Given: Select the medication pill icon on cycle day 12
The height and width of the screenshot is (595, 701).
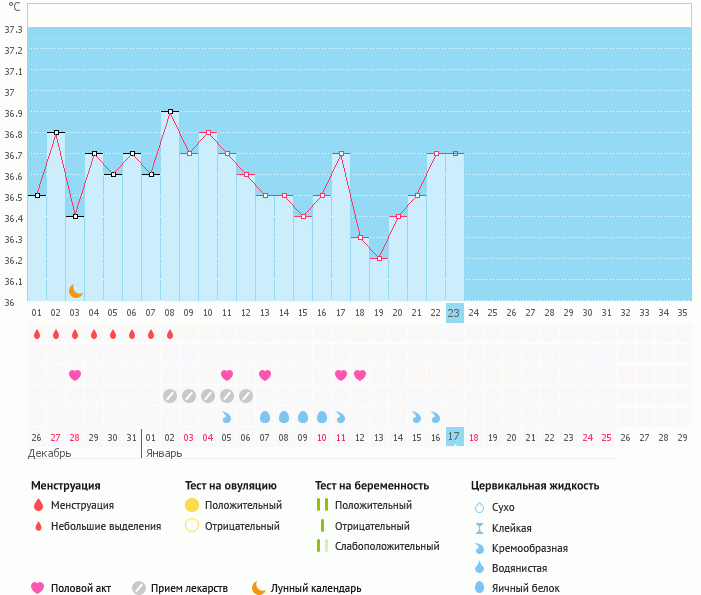Looking at the screenshot, I should pos(246,396).
